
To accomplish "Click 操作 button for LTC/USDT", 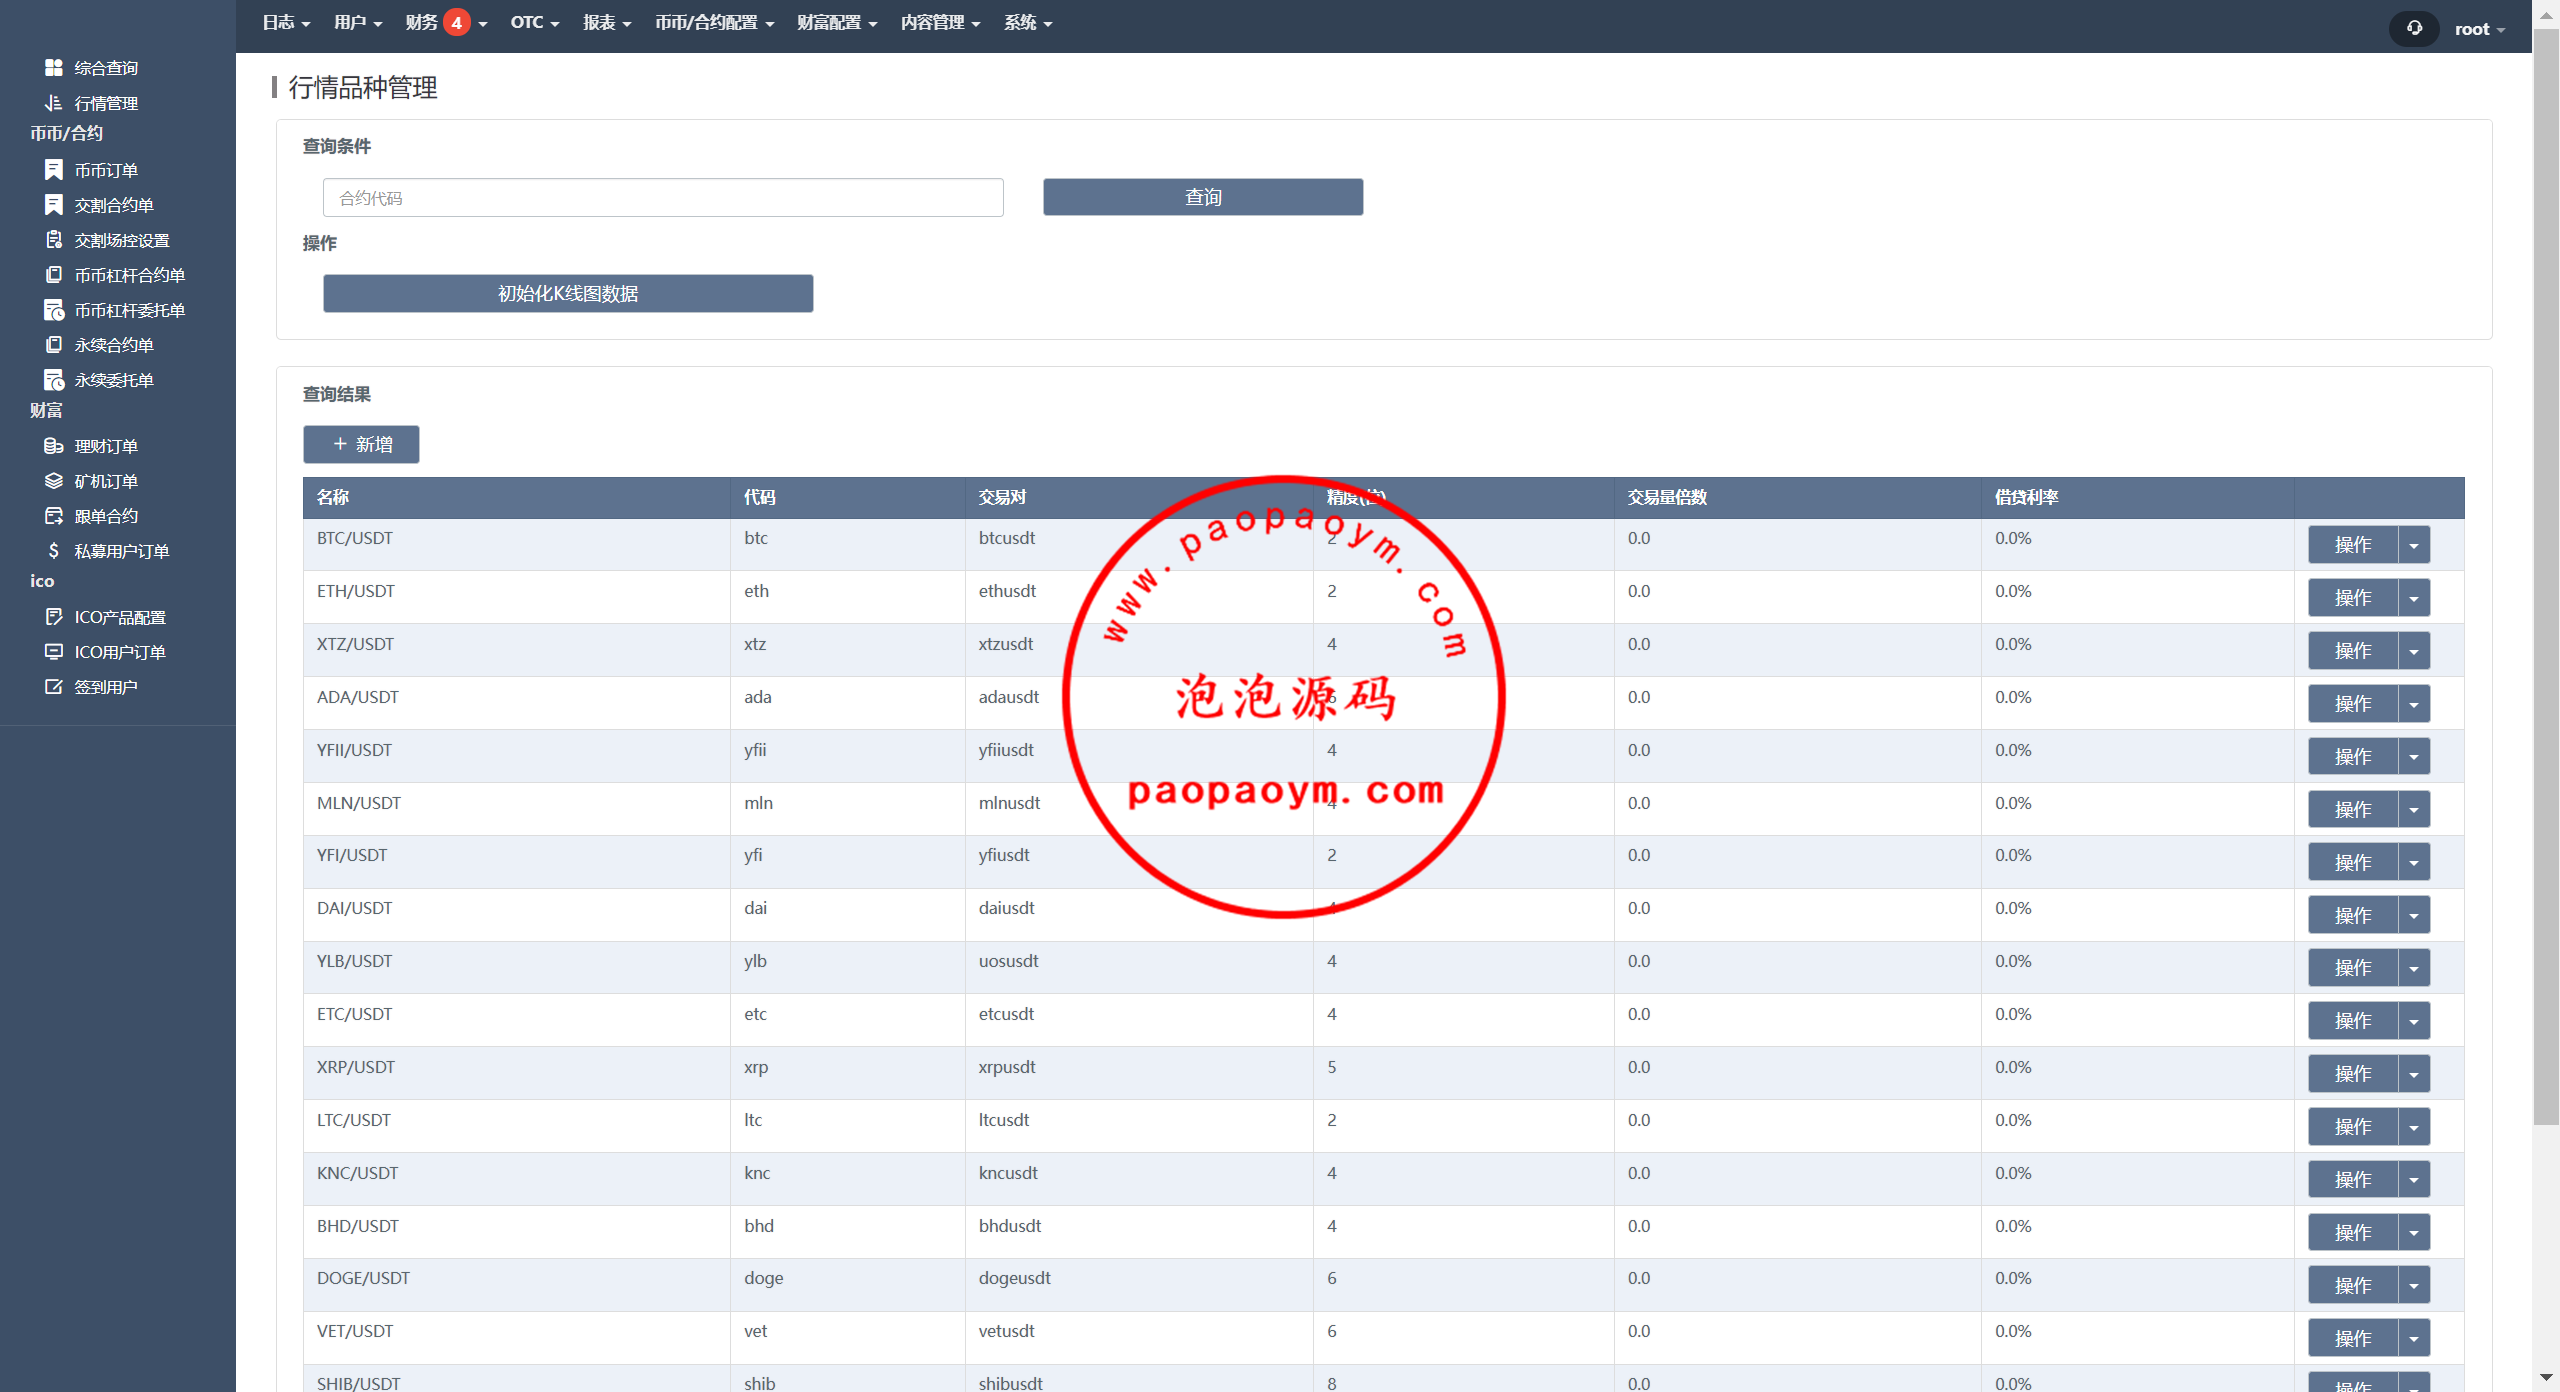I will pyautogui.click(x=2353, y=1127).
